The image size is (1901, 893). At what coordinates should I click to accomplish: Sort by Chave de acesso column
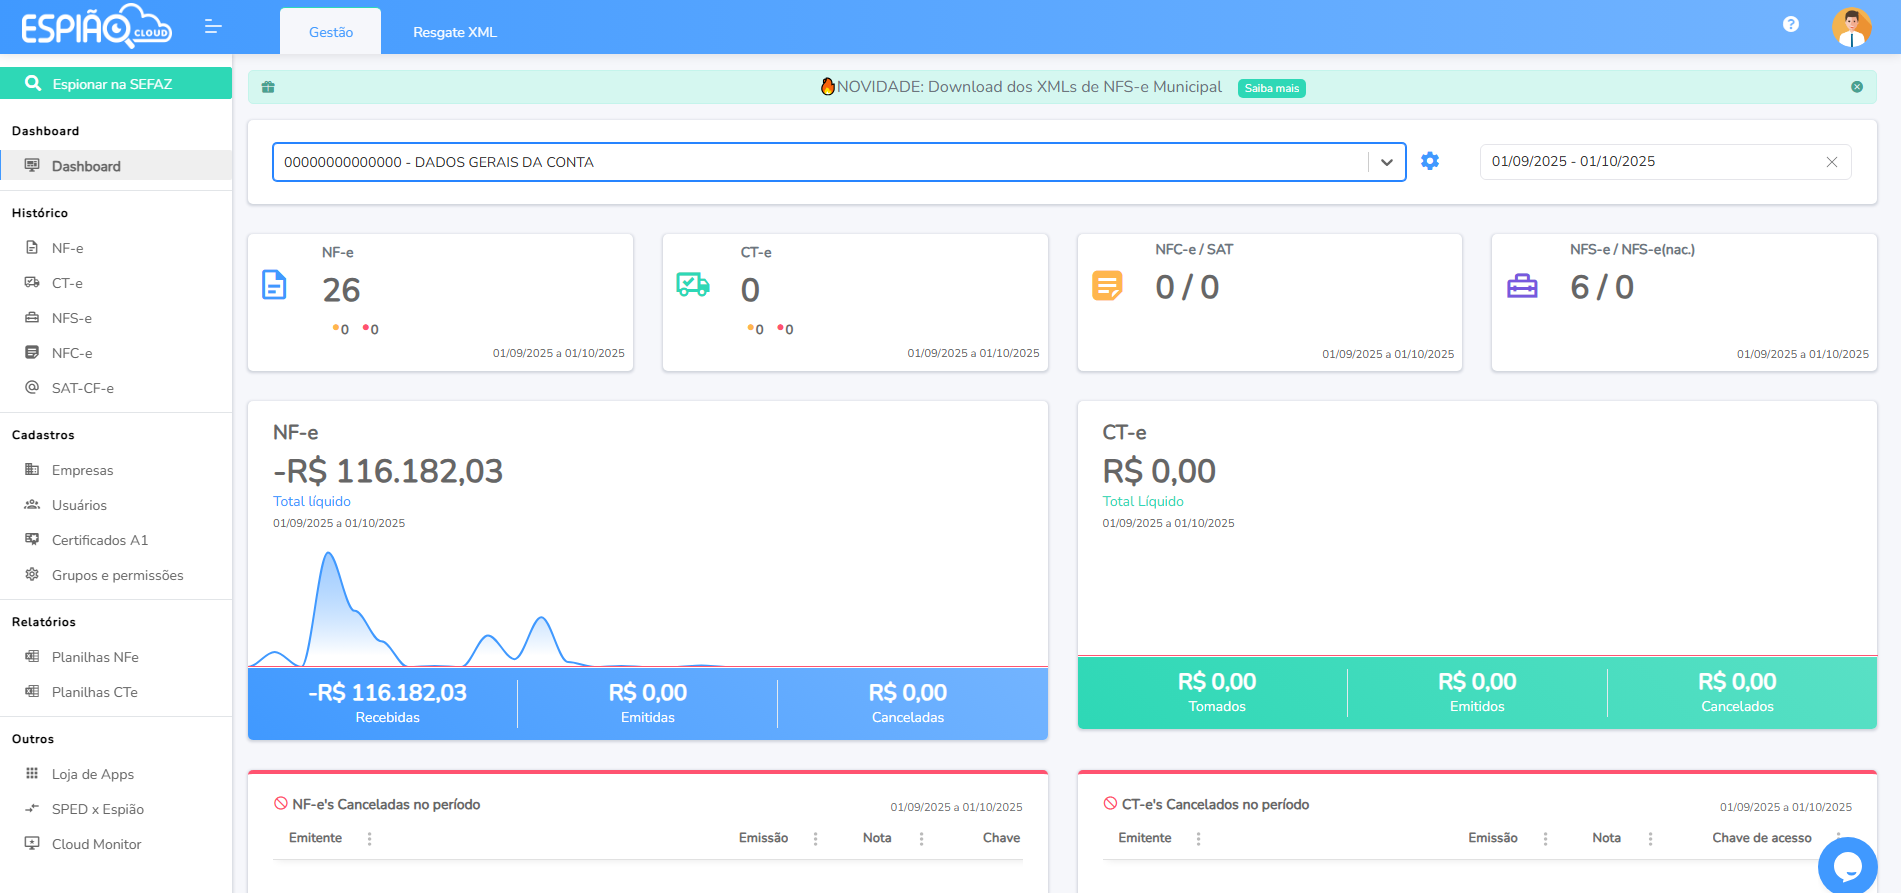1761,838
